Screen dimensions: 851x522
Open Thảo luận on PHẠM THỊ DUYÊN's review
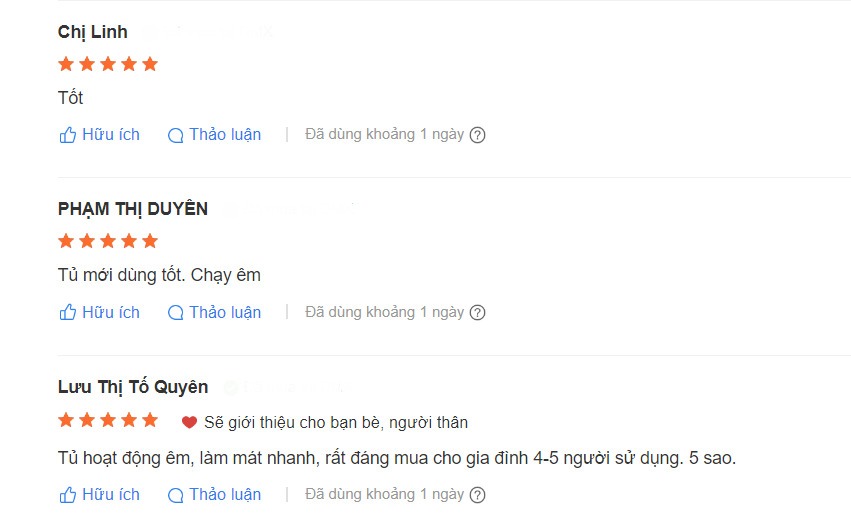pos(214,313)
